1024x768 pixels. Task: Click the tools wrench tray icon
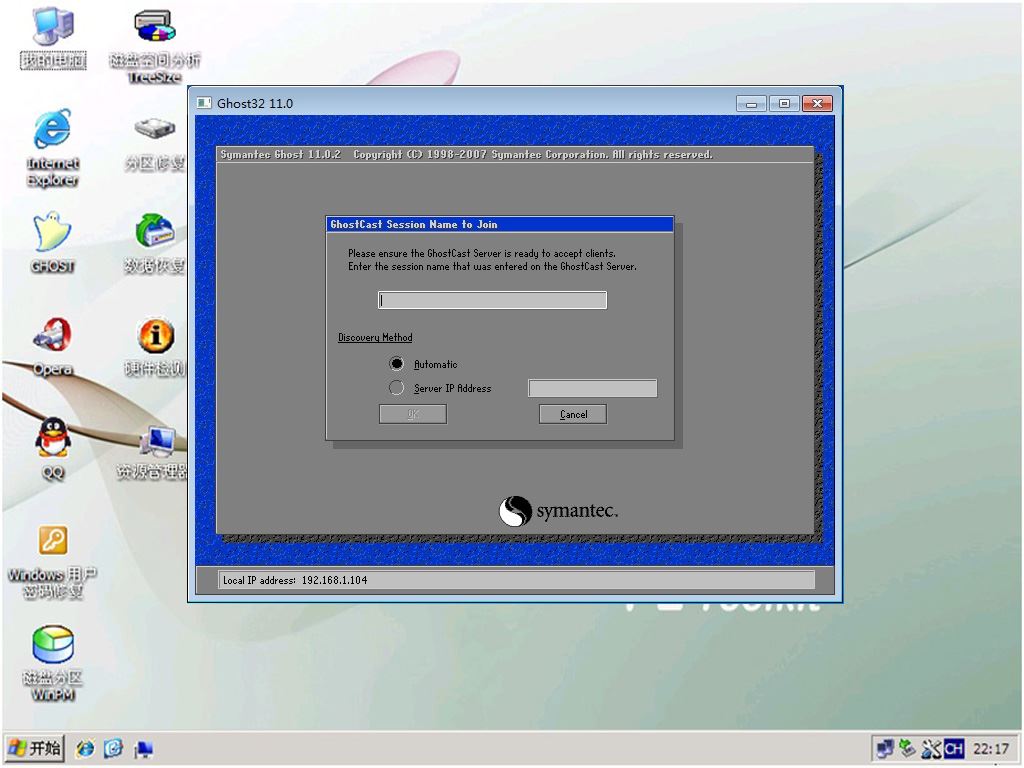point(930,748)
